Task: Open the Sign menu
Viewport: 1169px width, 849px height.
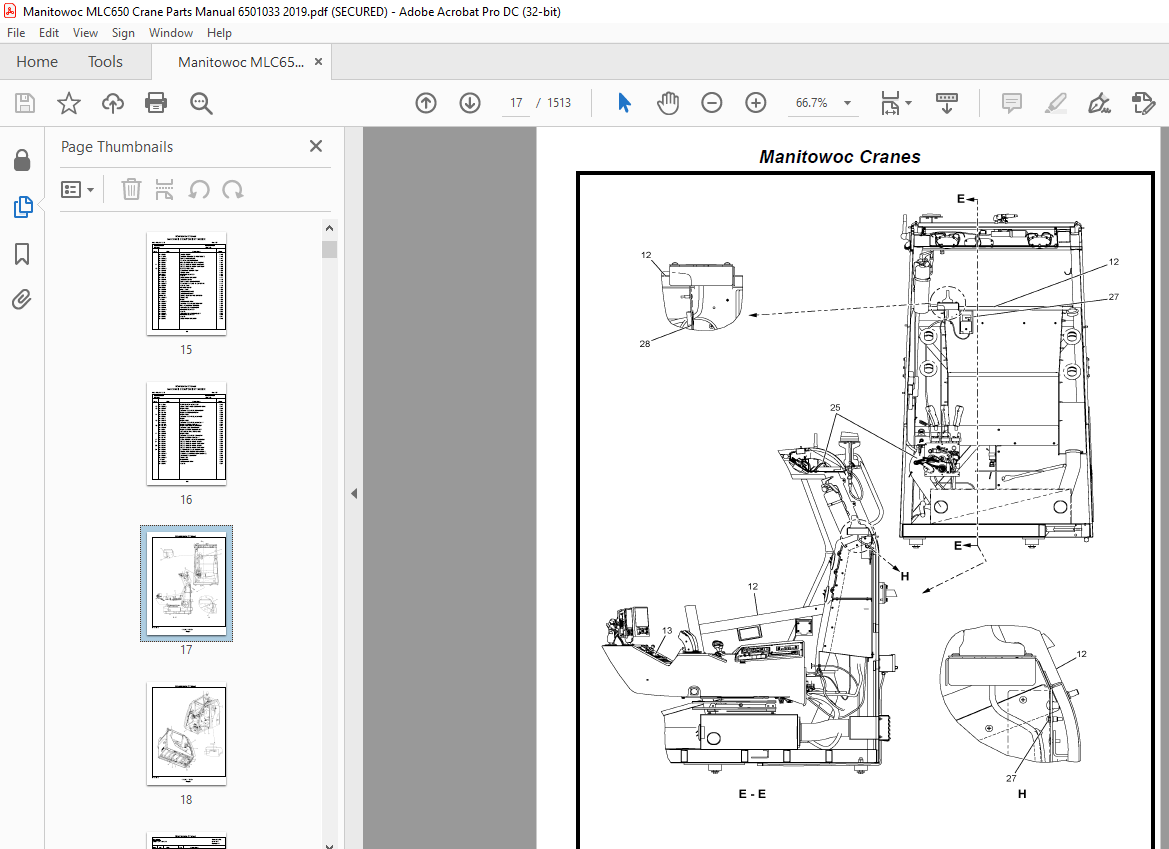Action: 123,33
